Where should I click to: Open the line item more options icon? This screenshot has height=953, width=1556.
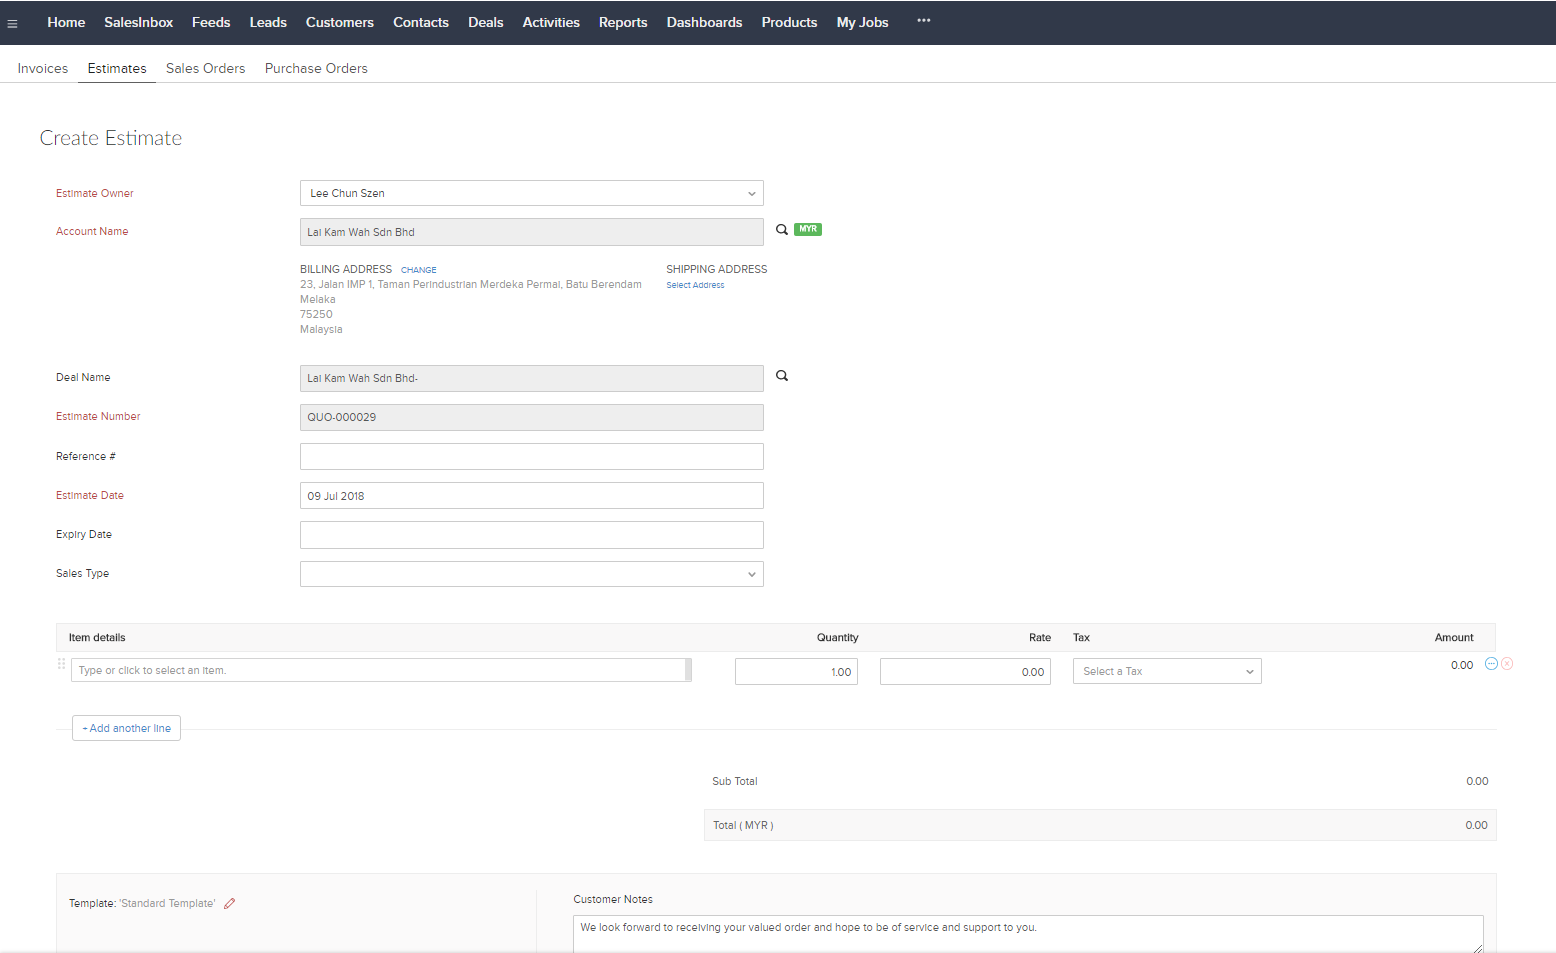pyautogui.click(x=1491, y=664)
